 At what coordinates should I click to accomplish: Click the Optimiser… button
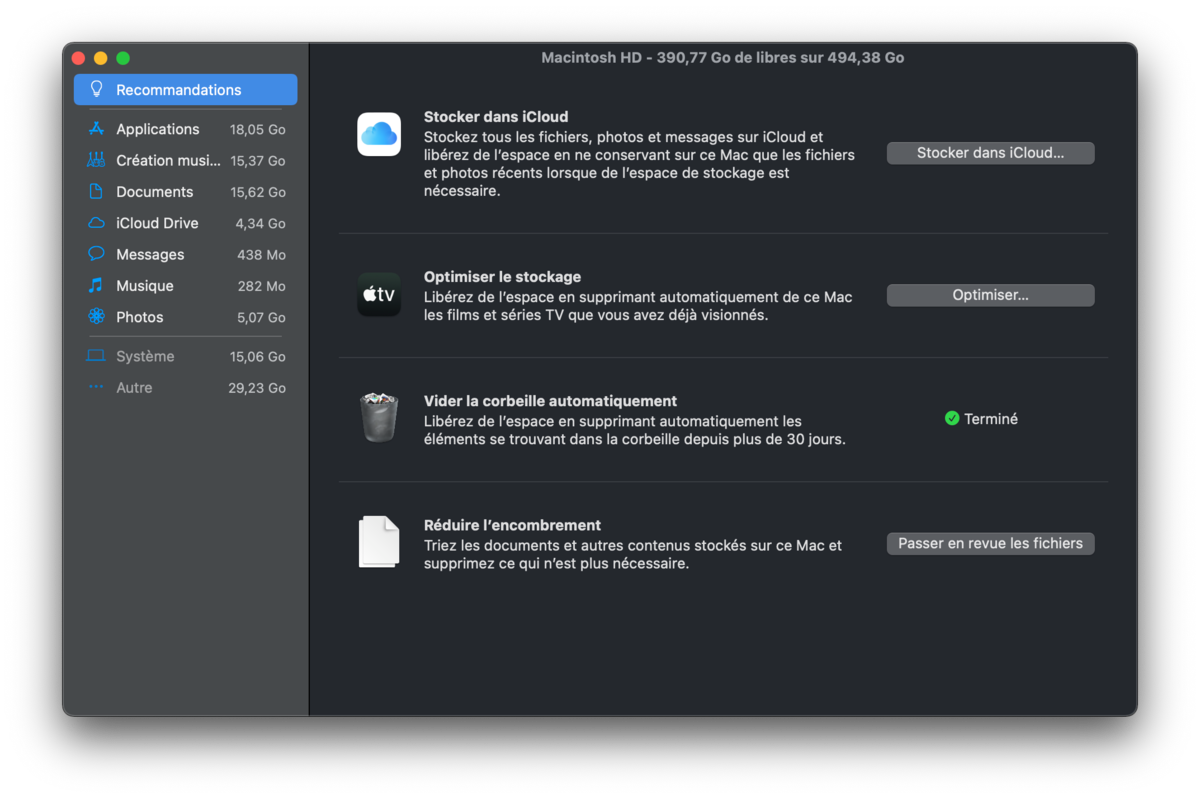pyautogui.click(x=990, y=295)
